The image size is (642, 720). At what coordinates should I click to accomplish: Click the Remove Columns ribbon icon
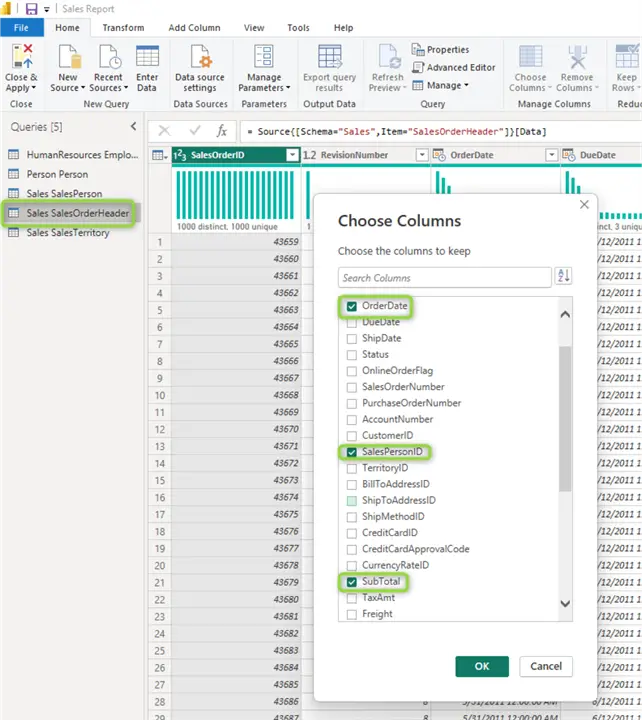point(577,57)
